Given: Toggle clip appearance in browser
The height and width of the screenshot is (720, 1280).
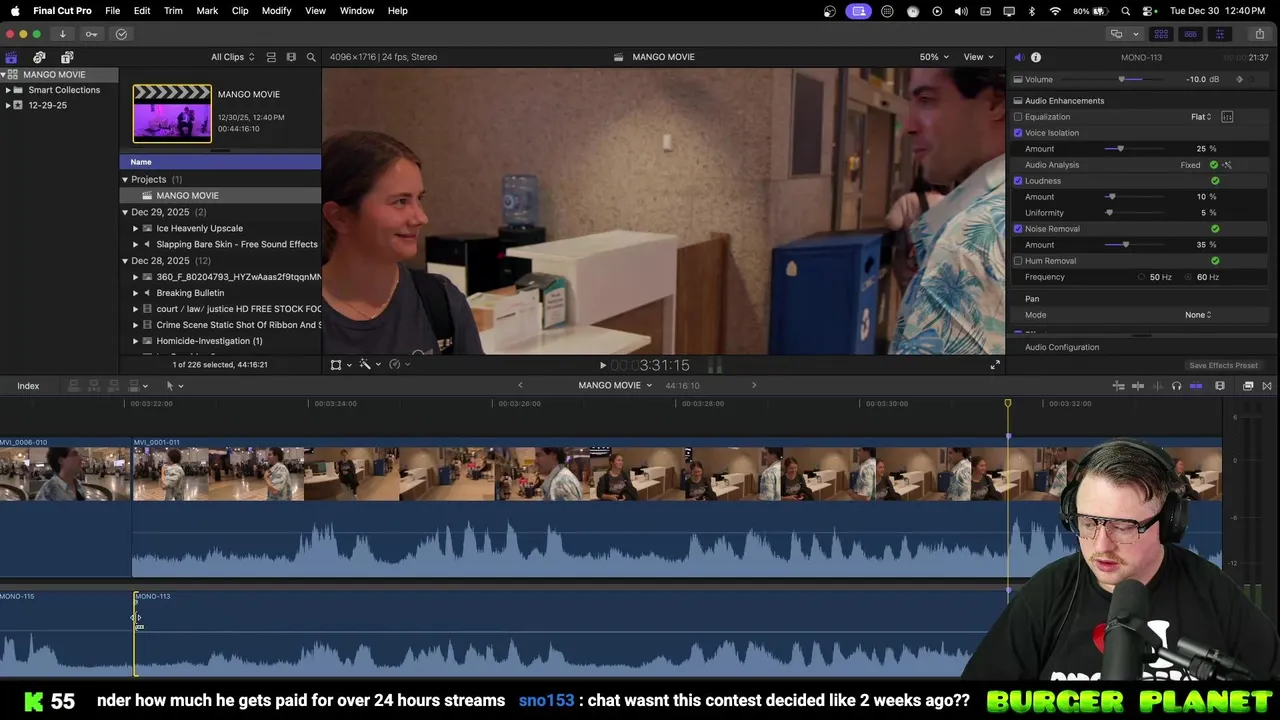Looking at the screenshot, I should pos(271,57).
